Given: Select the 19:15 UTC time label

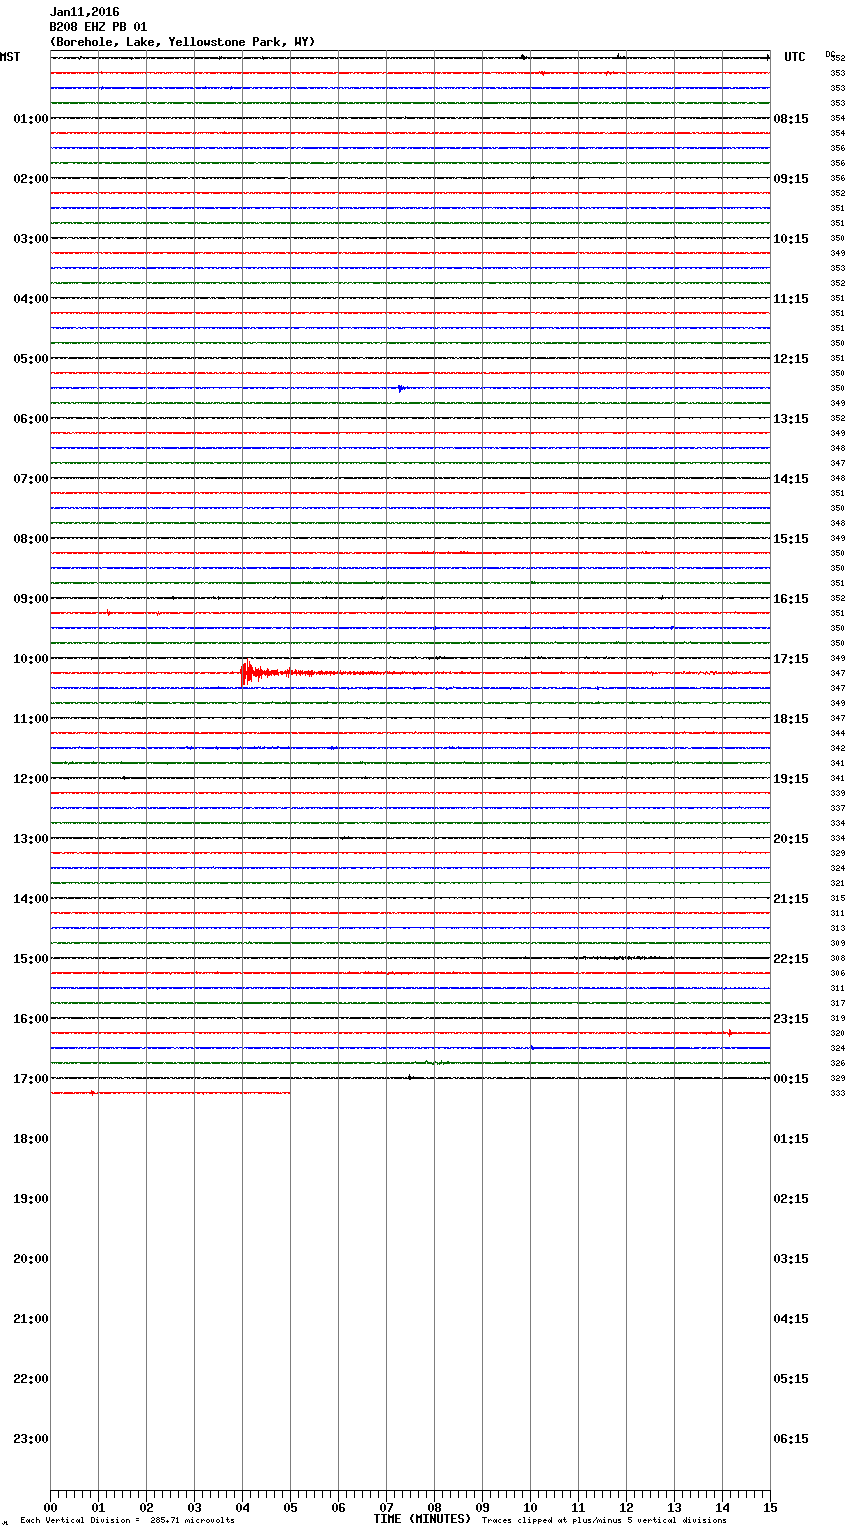Looking at the screenshot, I should (791, 779).
